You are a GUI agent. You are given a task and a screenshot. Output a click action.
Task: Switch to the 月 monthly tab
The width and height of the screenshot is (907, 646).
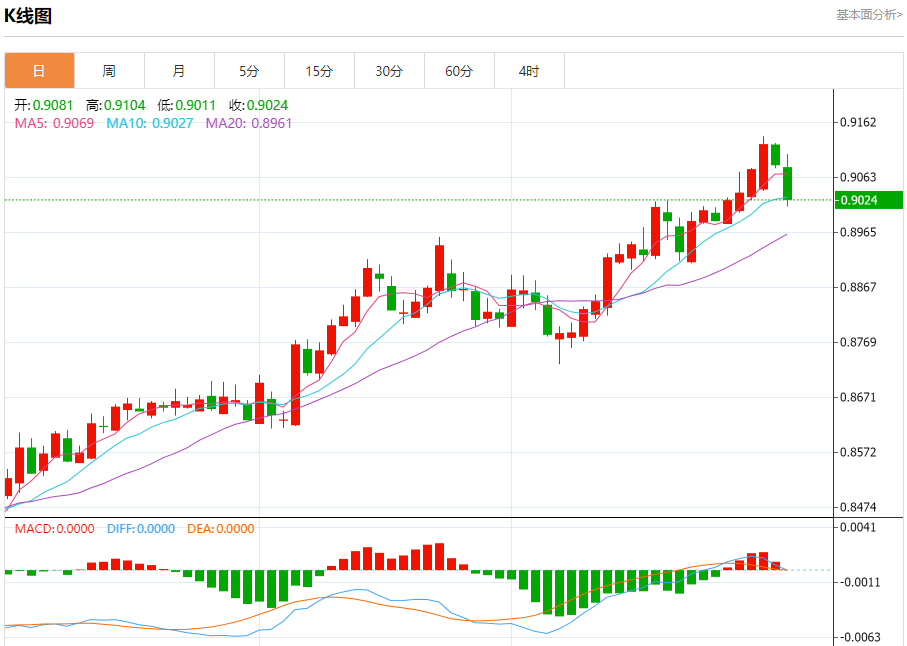point(179,71)
